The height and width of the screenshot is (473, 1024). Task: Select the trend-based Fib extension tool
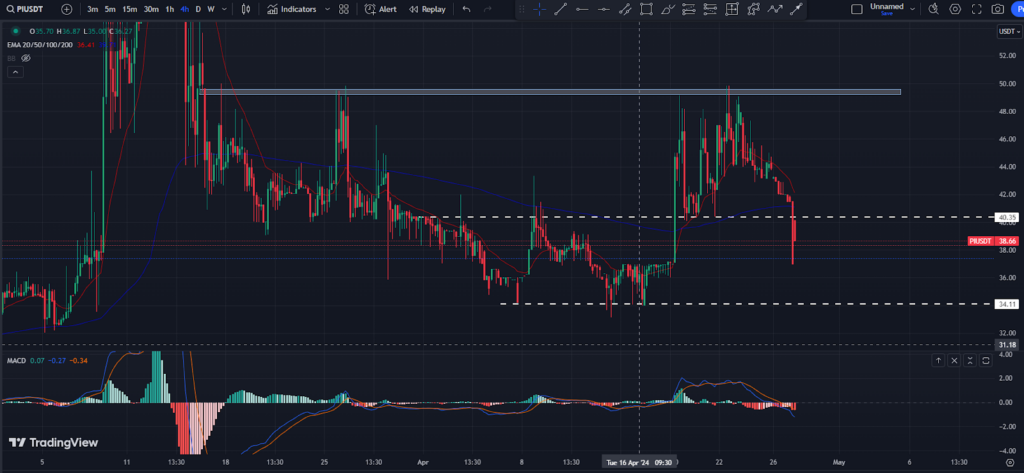pos(710,9)
